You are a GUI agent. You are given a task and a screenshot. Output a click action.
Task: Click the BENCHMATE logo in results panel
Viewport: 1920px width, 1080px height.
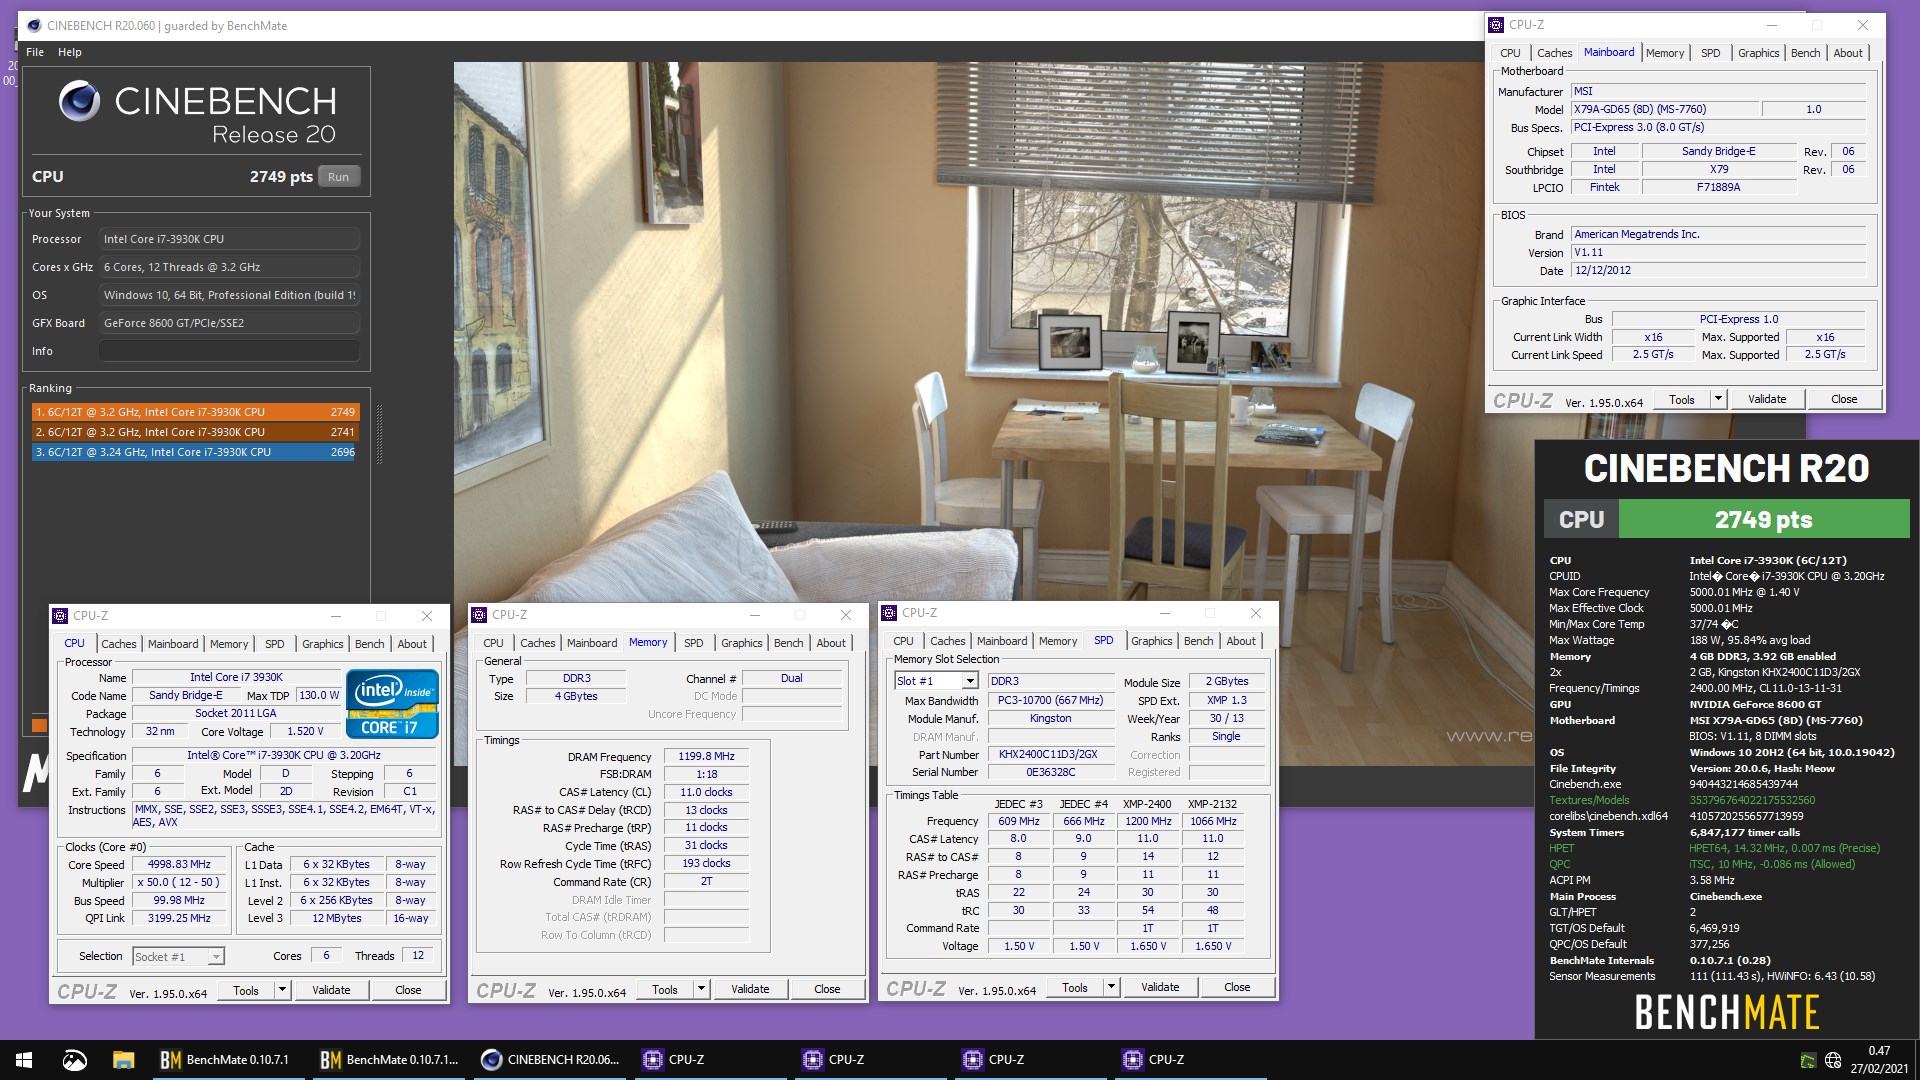(1727, 1013)
